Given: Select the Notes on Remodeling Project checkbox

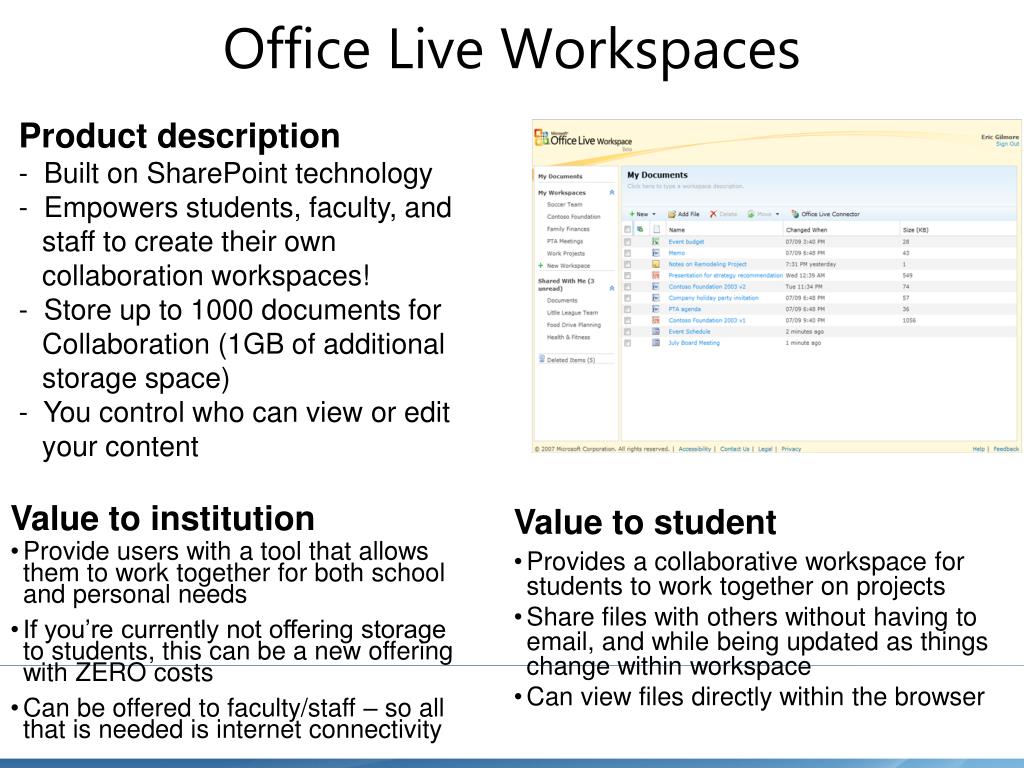Looking at the screenshot, I should (x=628, y=264).
